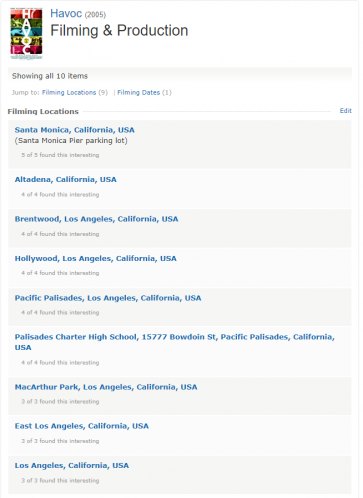The height and width of the screenshot is (498, 363).
Task: Open Santa Monica, California, USA location
Action: [x=75, y=130]
